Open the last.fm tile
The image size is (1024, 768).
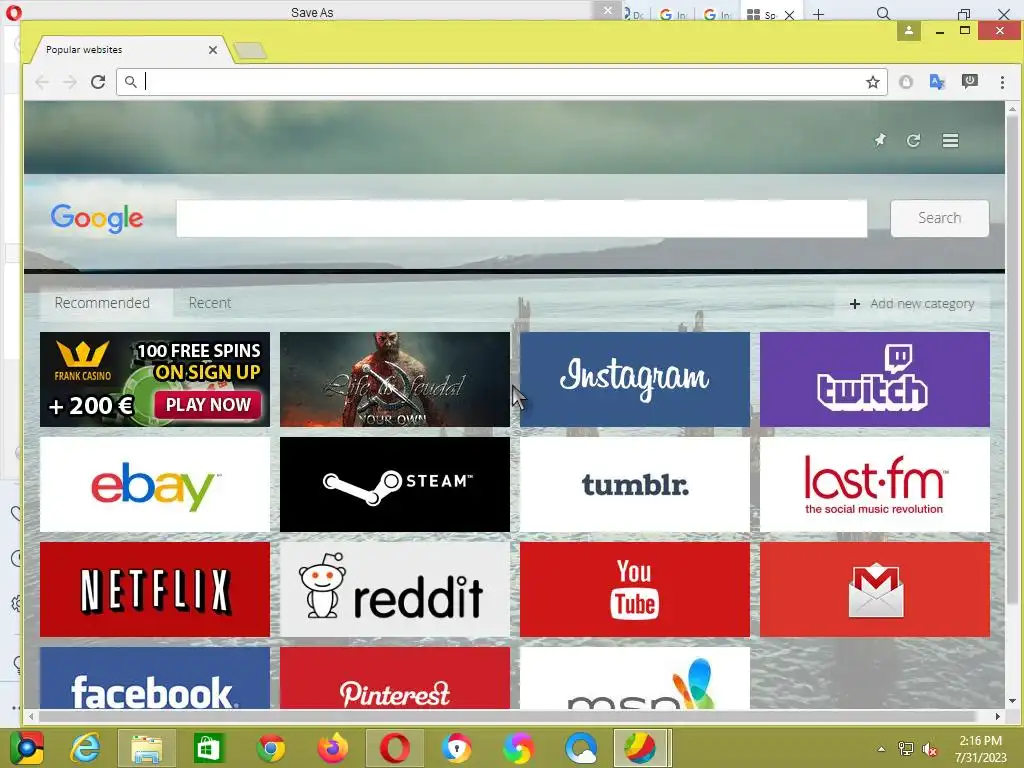(874, 485)
